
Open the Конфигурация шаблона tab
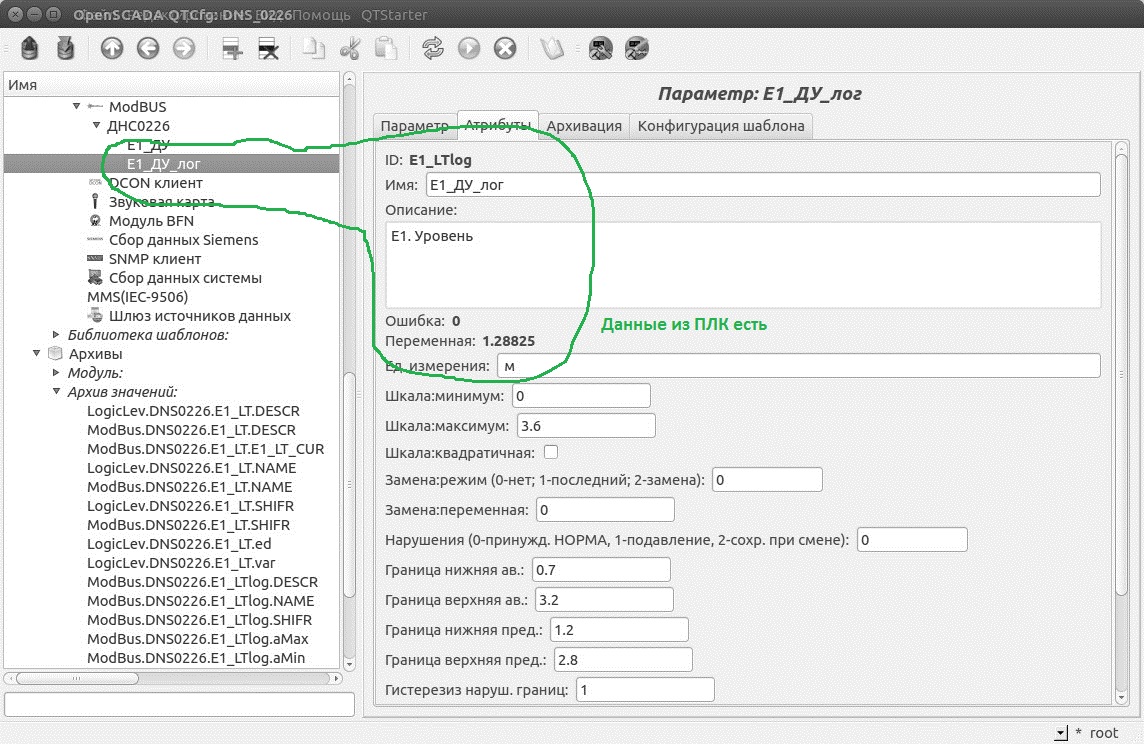point(720,126)
